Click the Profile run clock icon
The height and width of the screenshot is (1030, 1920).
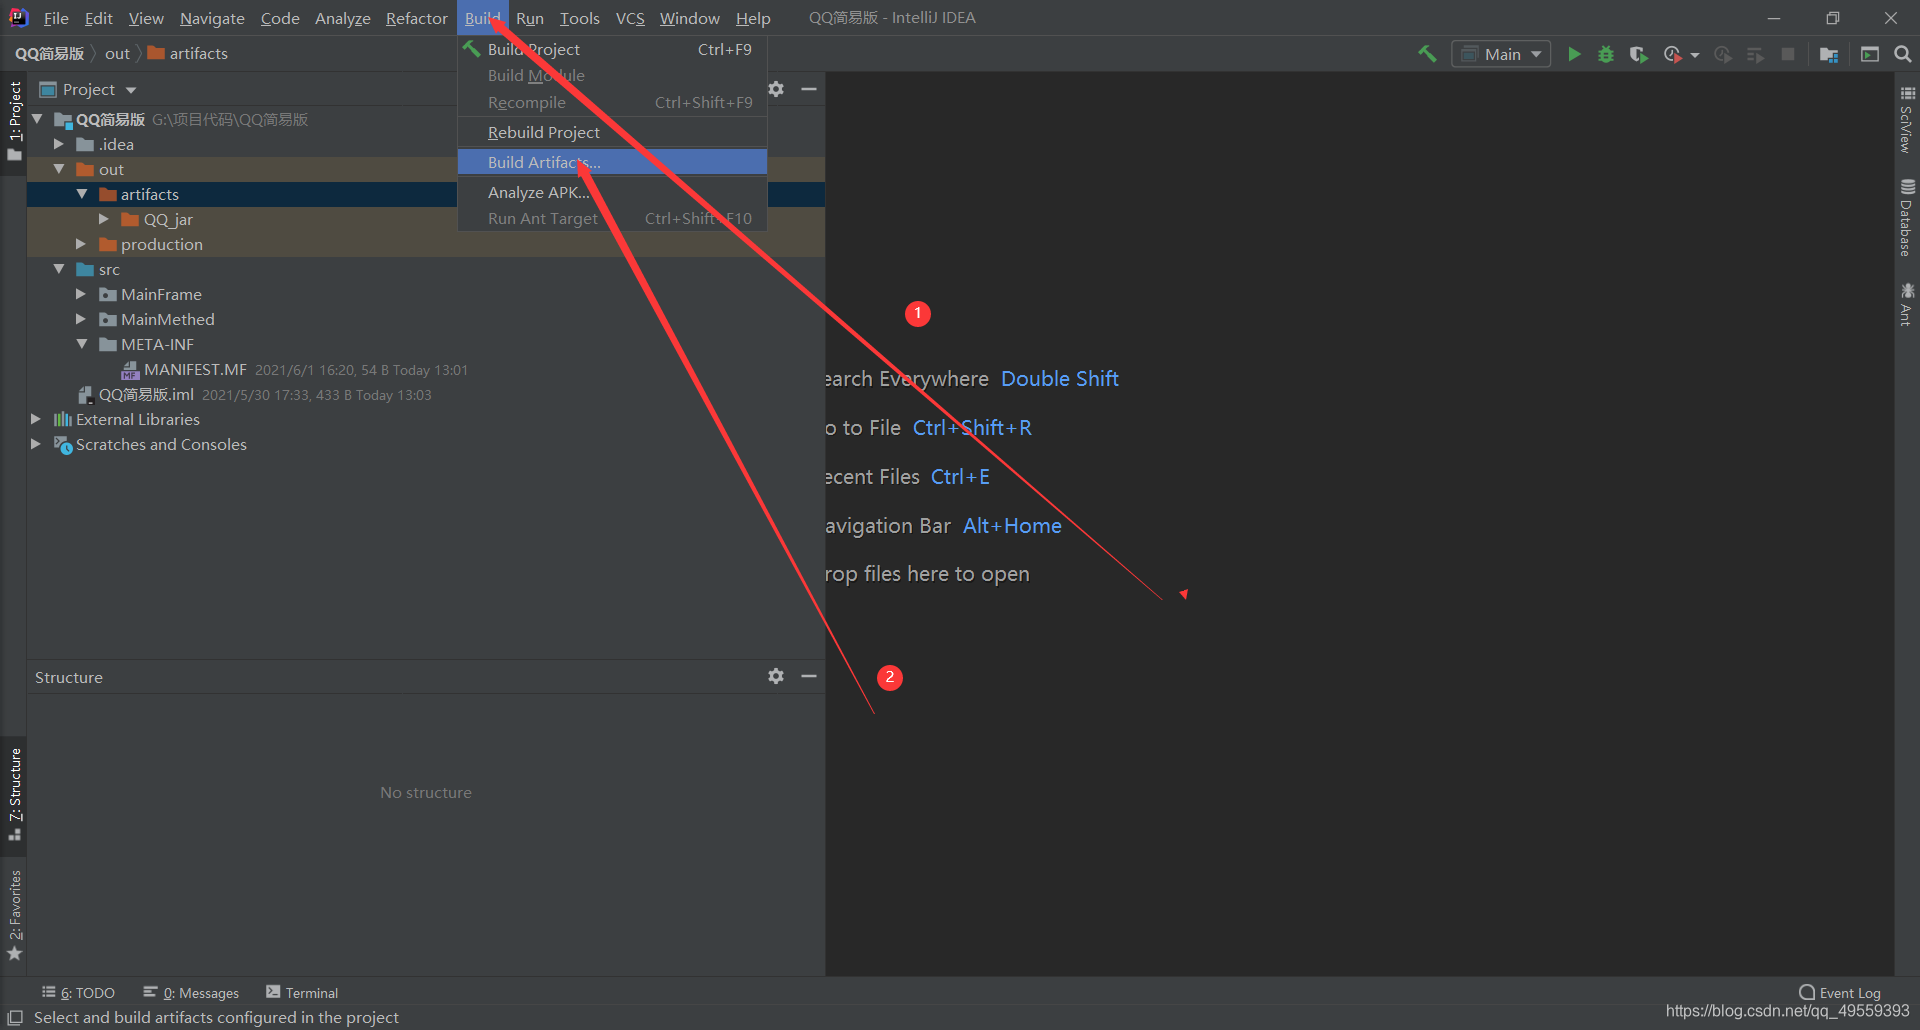pos(1672,54)
